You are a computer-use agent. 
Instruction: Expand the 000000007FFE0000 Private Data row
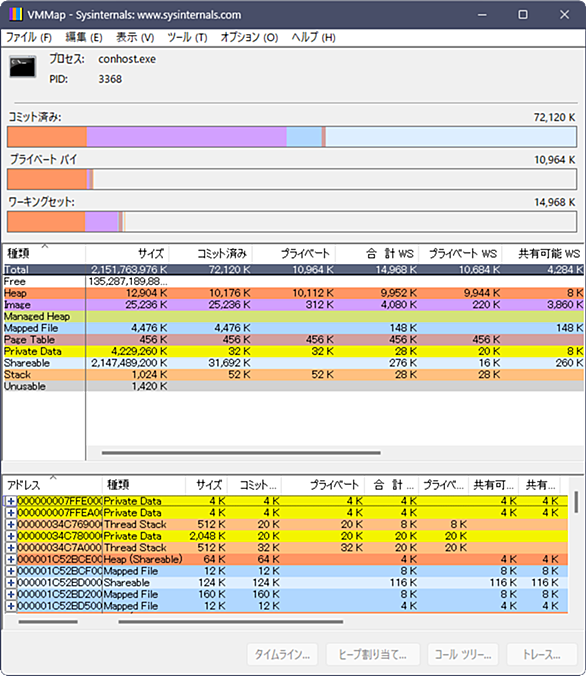click(x=11, y=501)
